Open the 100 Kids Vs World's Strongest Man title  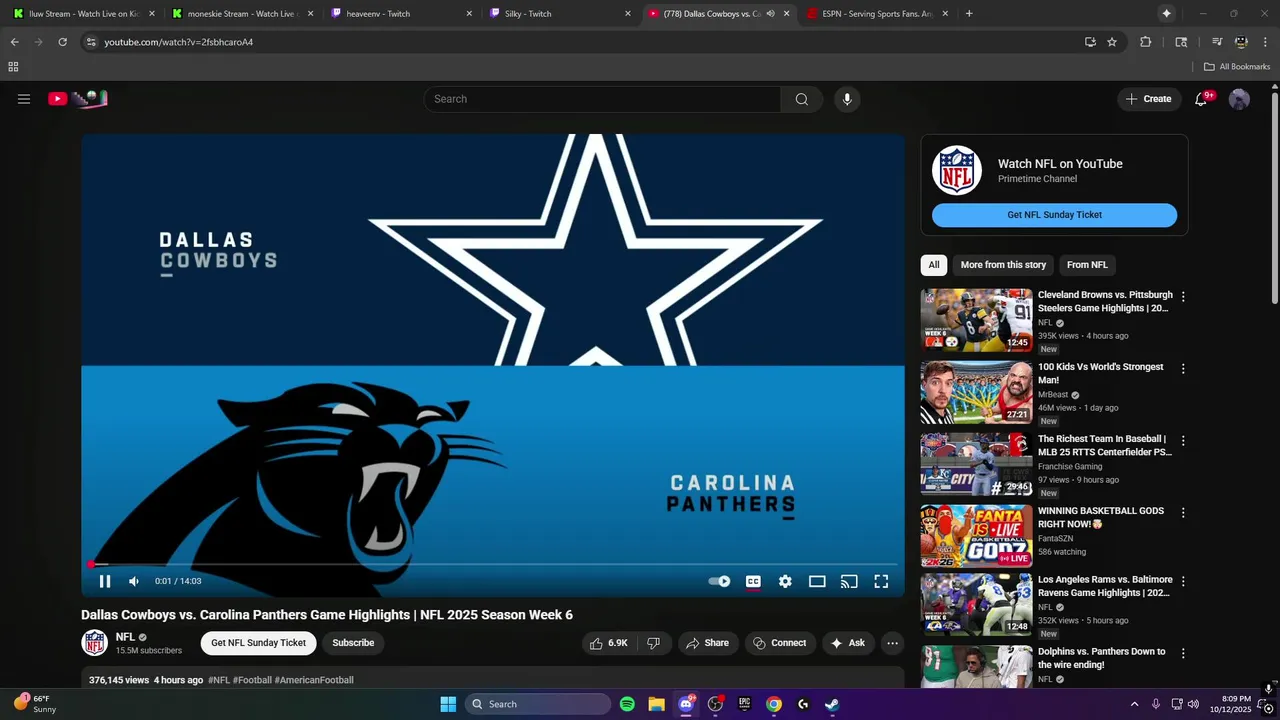coord(1100,373)
